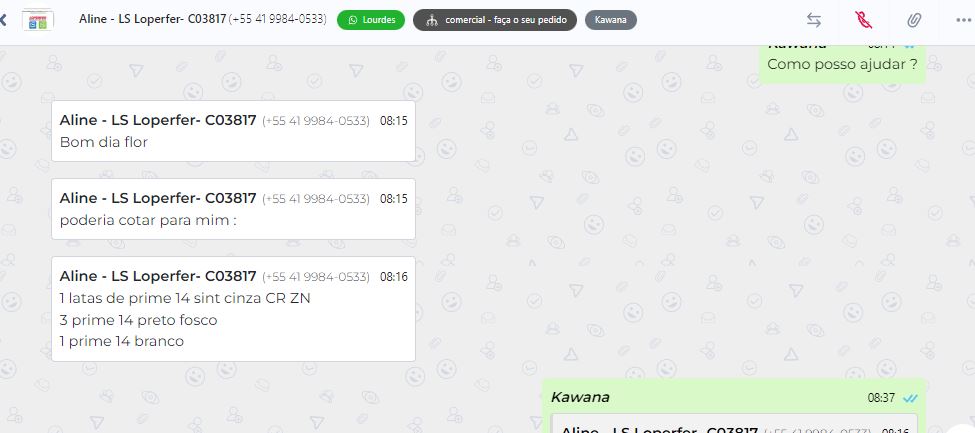The width and height of the screenshot is (975, 433).
Task: Go back using the left chevron
Action: tap(2, 20)
